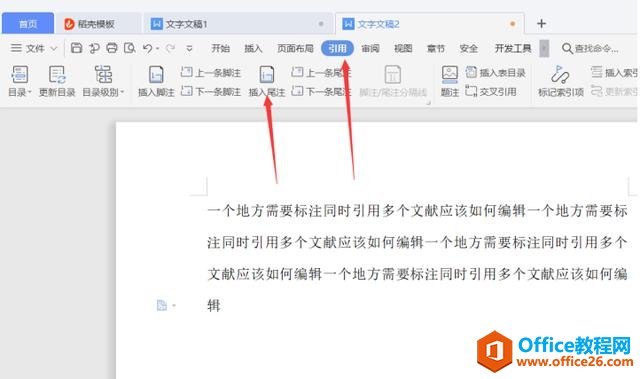Click the 脚注/尾注分隔线 button

pyautogui.click(x=393, y=81)
